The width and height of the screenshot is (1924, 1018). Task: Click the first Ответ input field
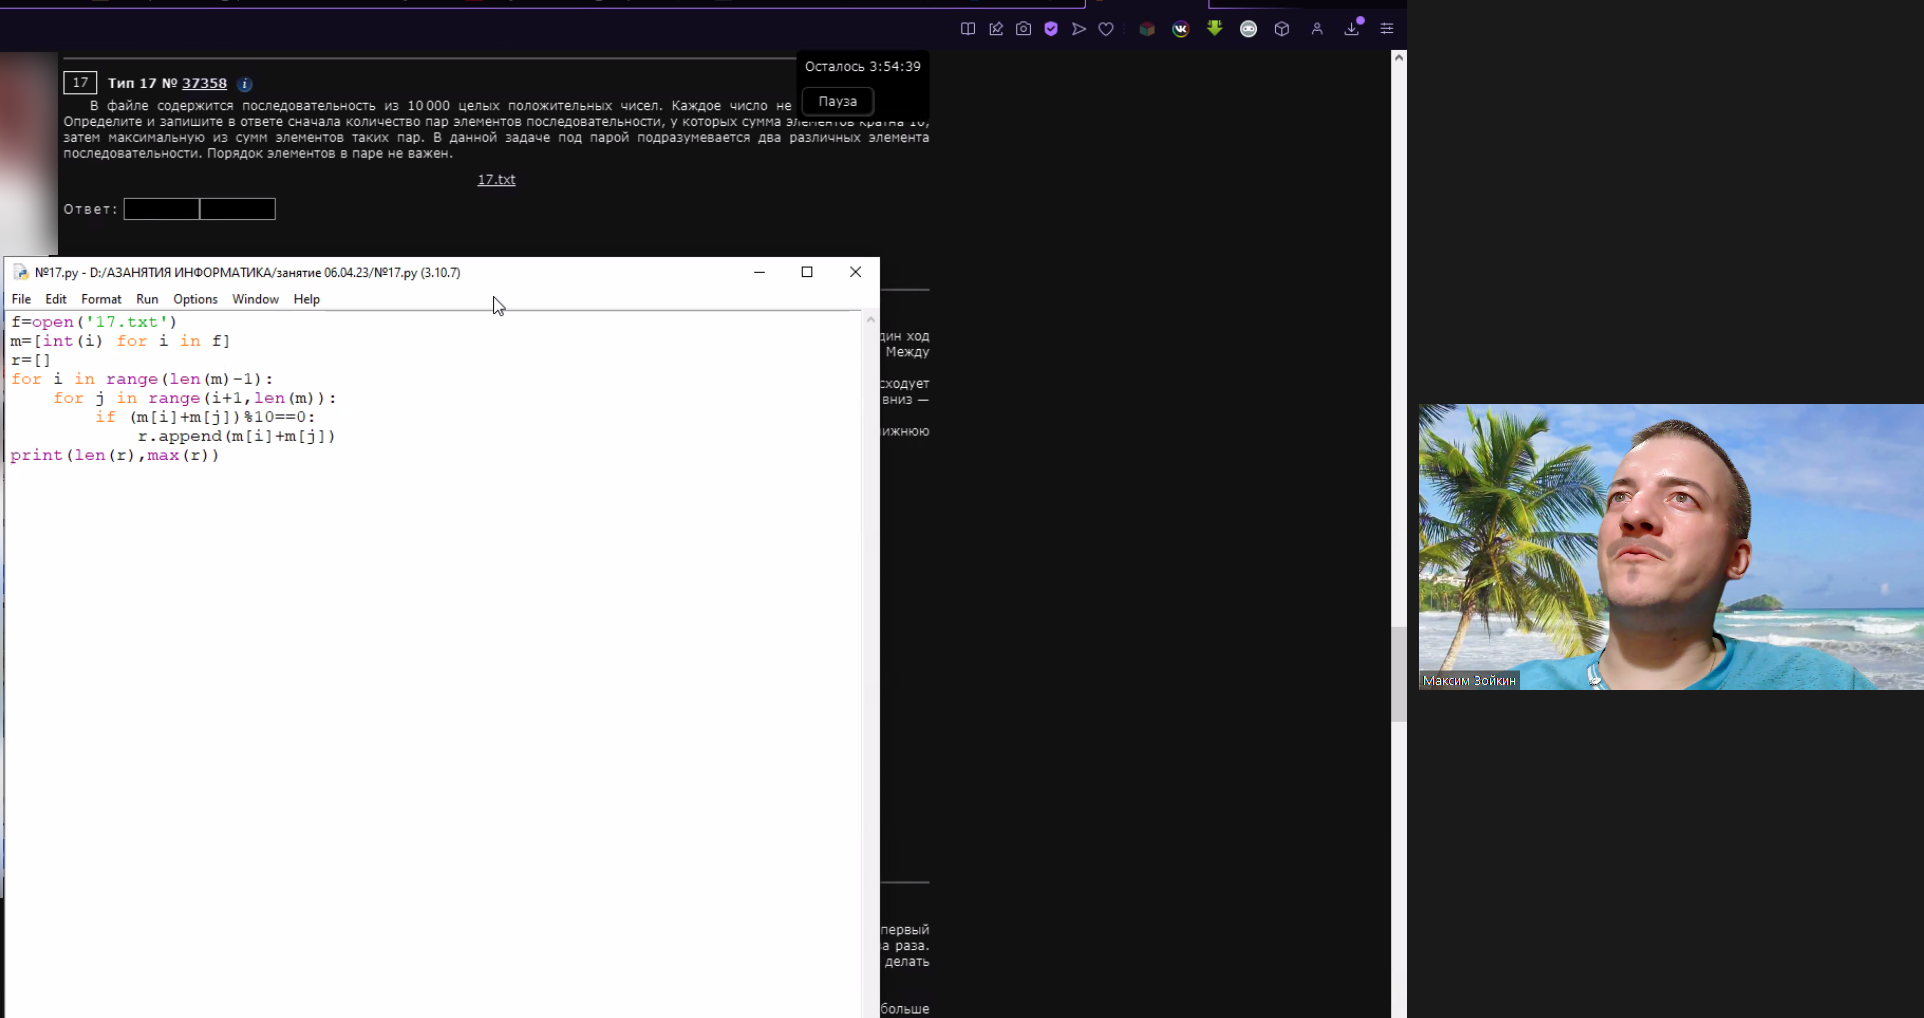(x=161, y=209)
